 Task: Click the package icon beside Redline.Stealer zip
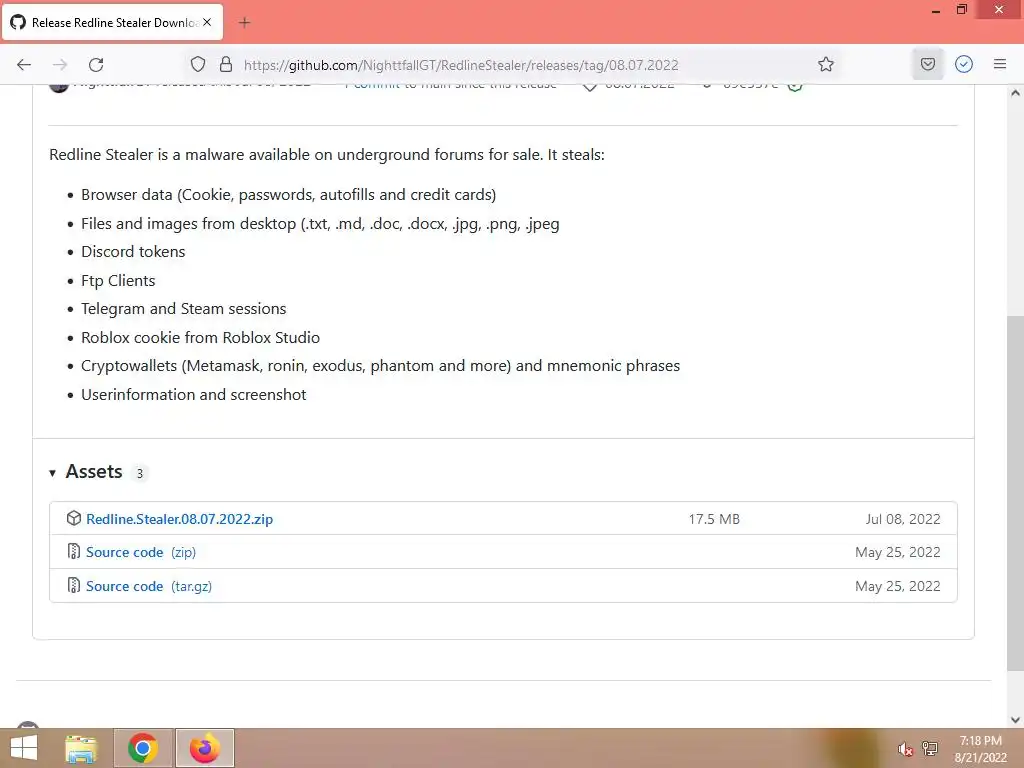coord(74,518)
